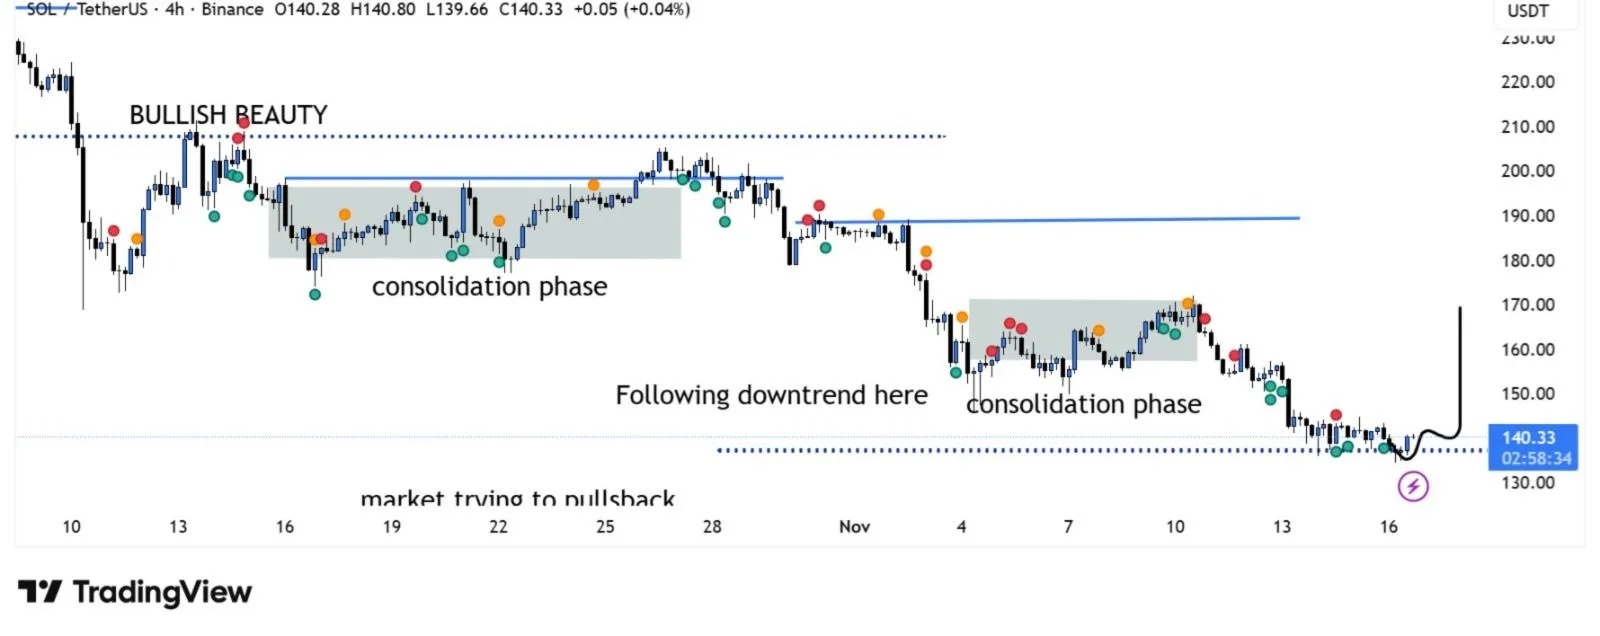The height and width of the screenshot is (636, 1600).
Task: Select the solid blue line near 190
Action: pyautogui.click(x=1100, y=219)
